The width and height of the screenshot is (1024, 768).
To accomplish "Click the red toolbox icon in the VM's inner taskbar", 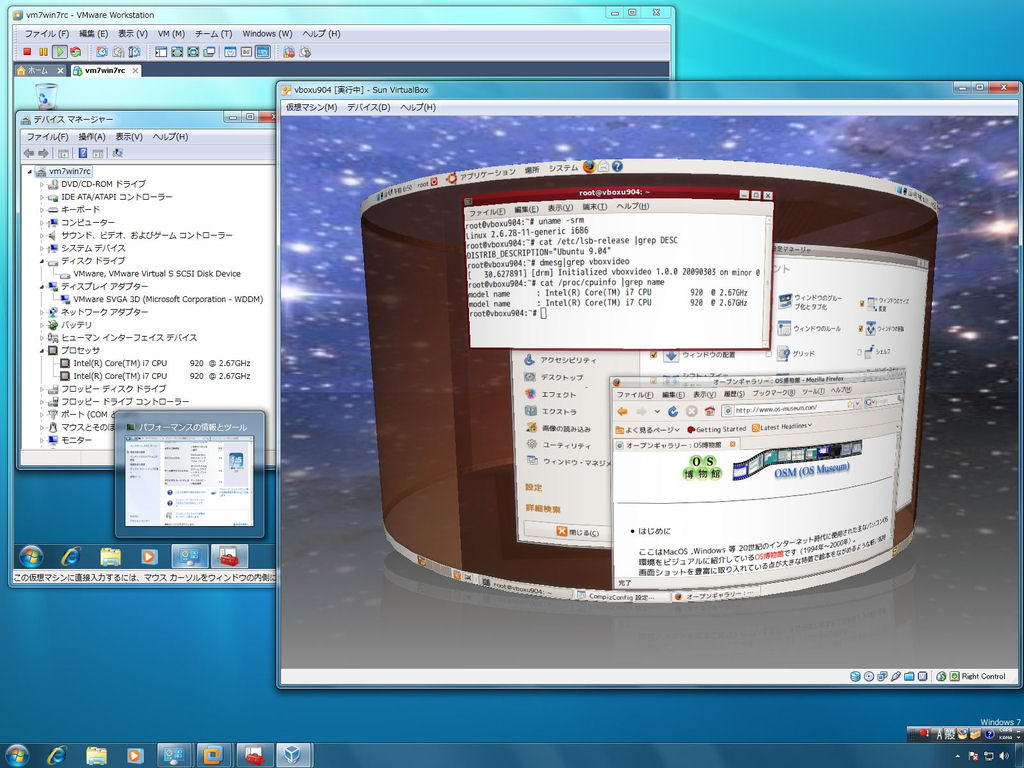I will [229, 556].
